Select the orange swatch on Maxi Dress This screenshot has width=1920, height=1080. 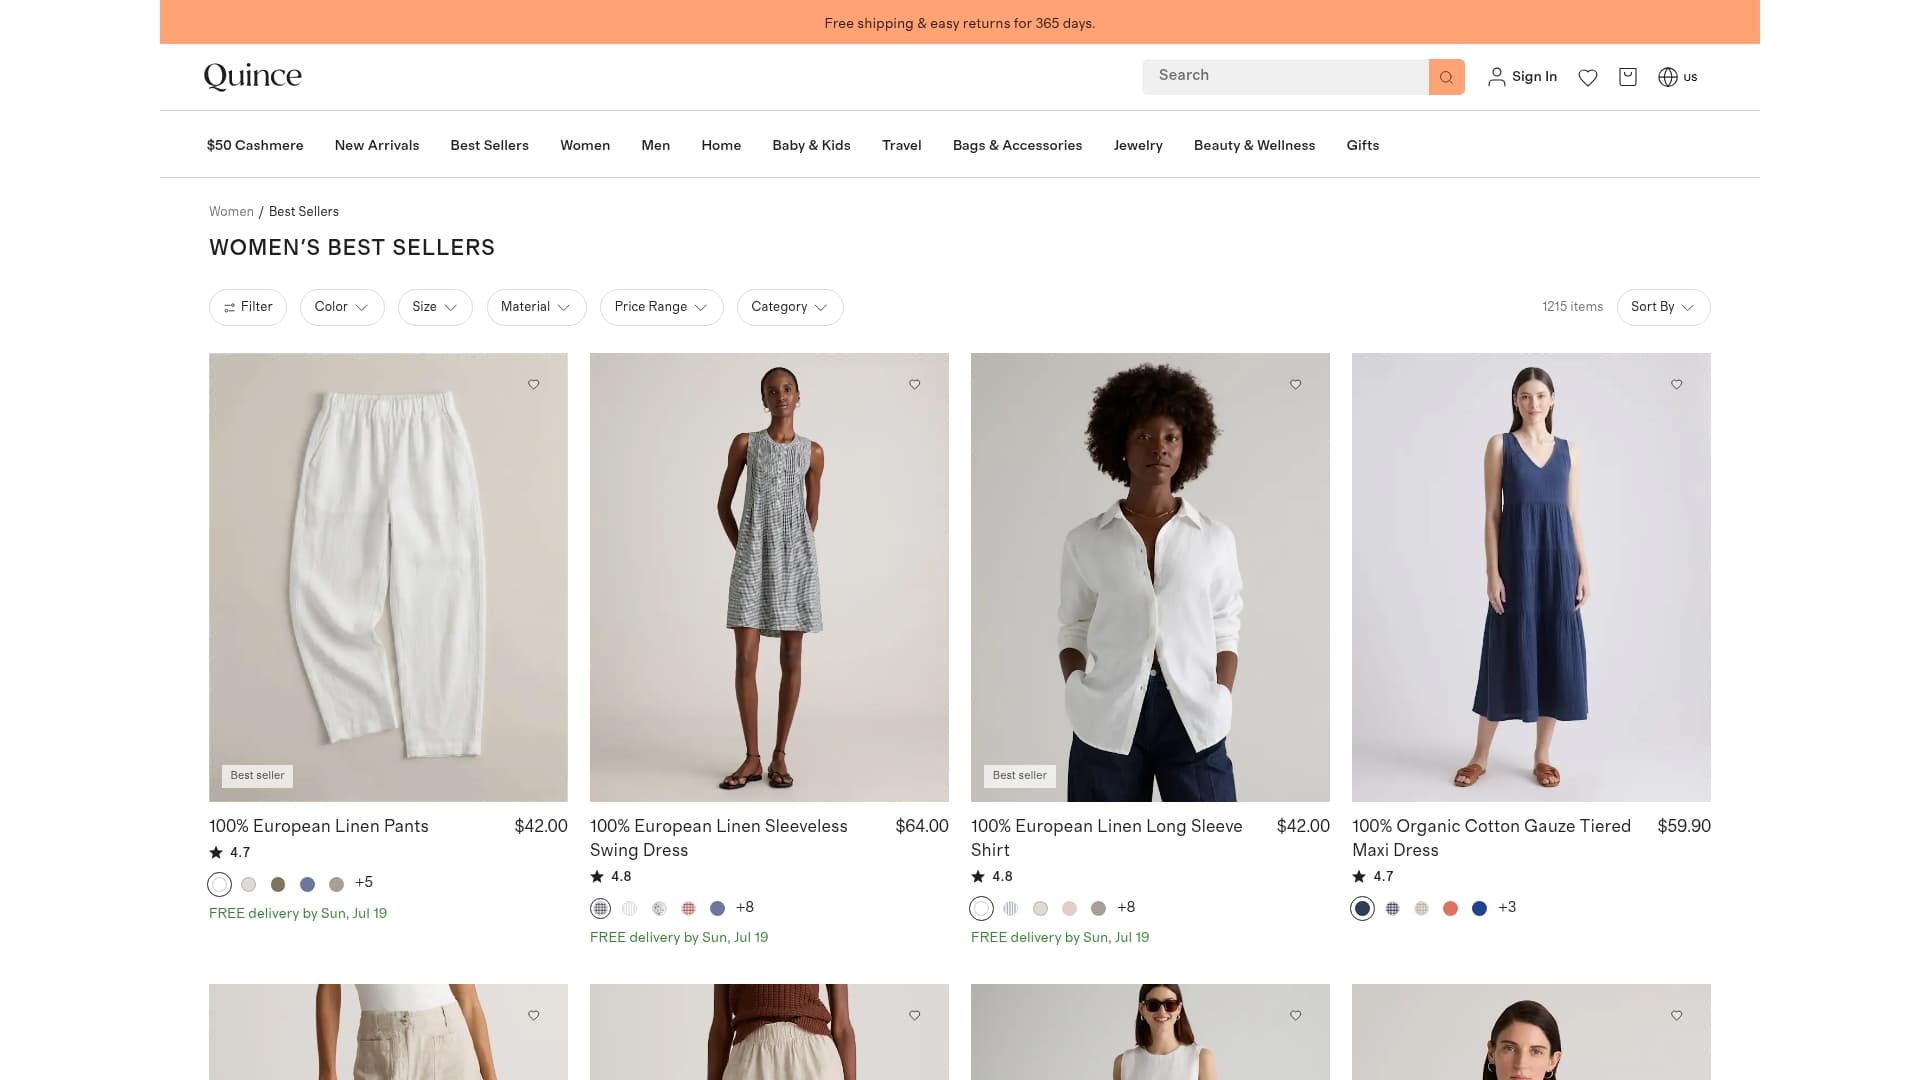(x=1450, y=908)
